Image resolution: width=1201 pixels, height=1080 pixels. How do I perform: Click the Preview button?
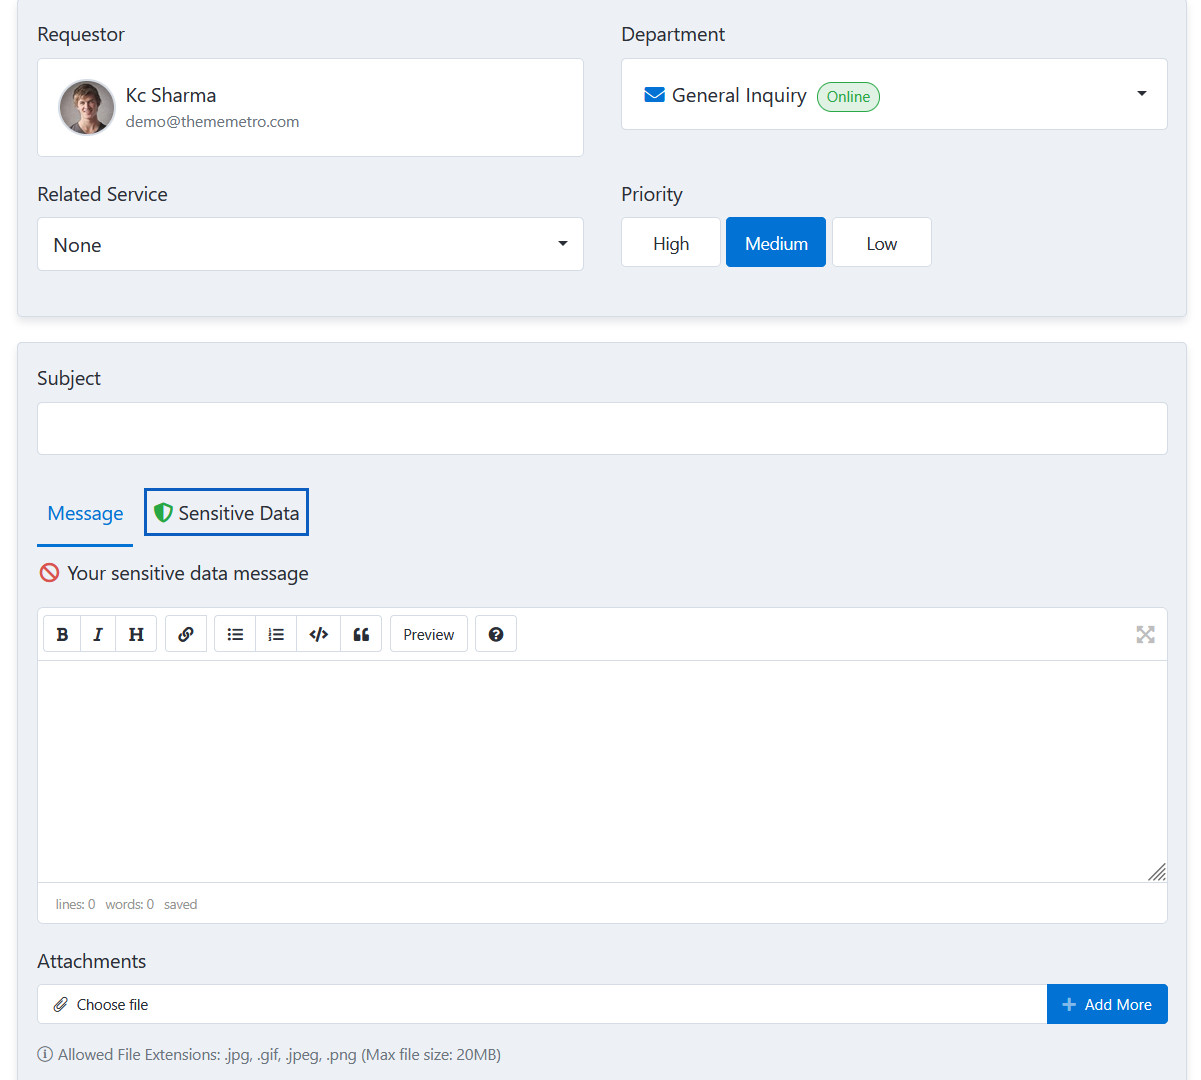point(428,634)
